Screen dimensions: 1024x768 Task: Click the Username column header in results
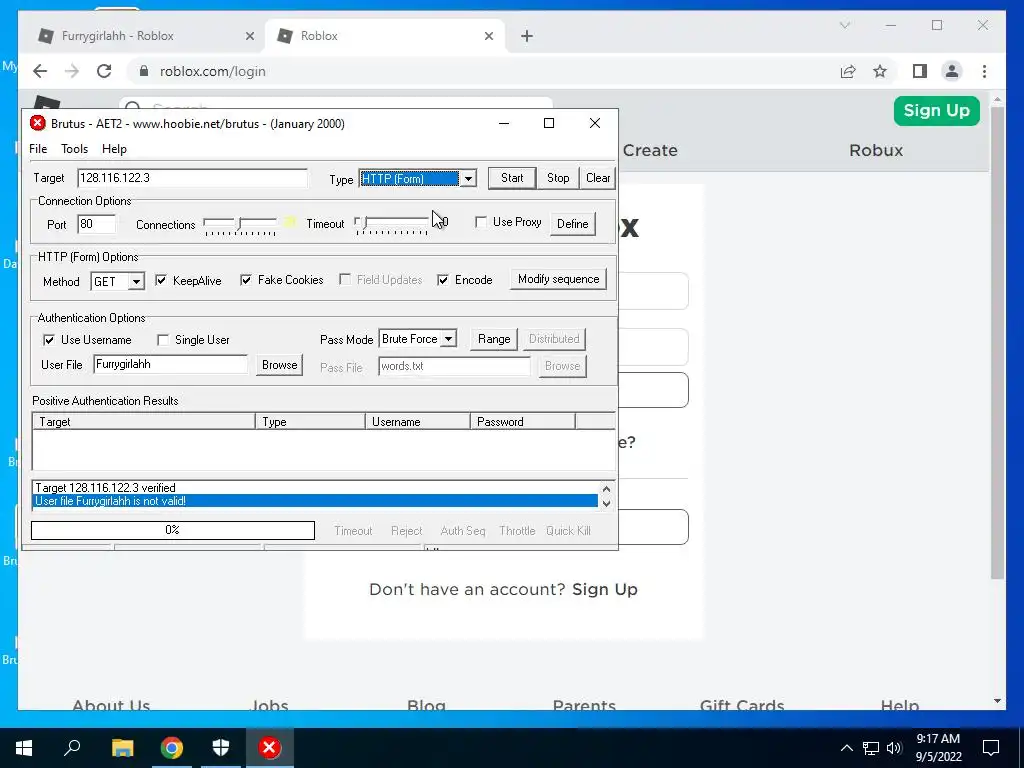[417, 422]
